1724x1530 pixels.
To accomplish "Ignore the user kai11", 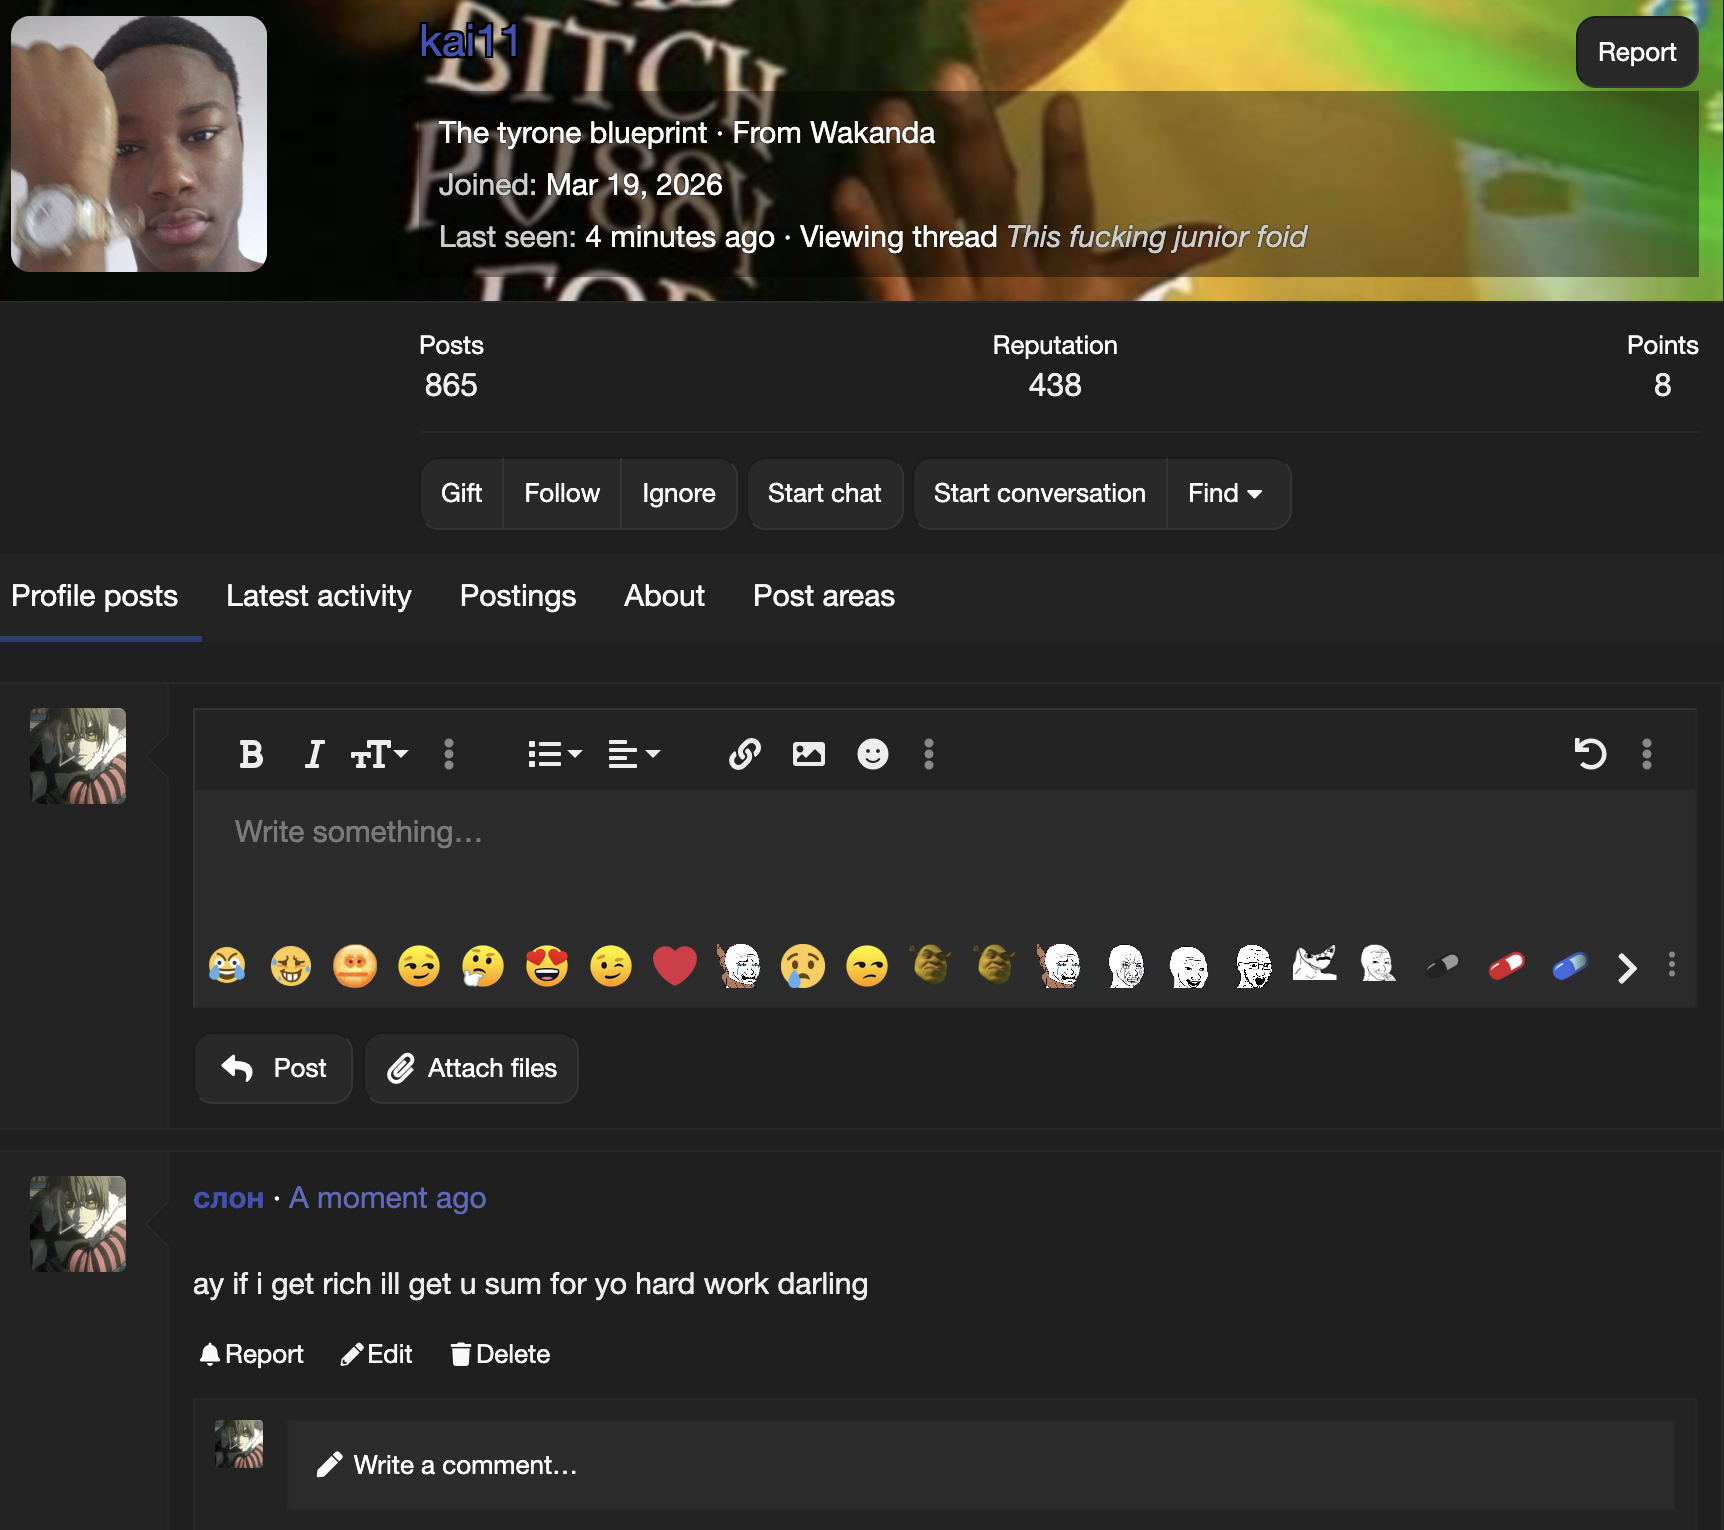I will point(679,493).
